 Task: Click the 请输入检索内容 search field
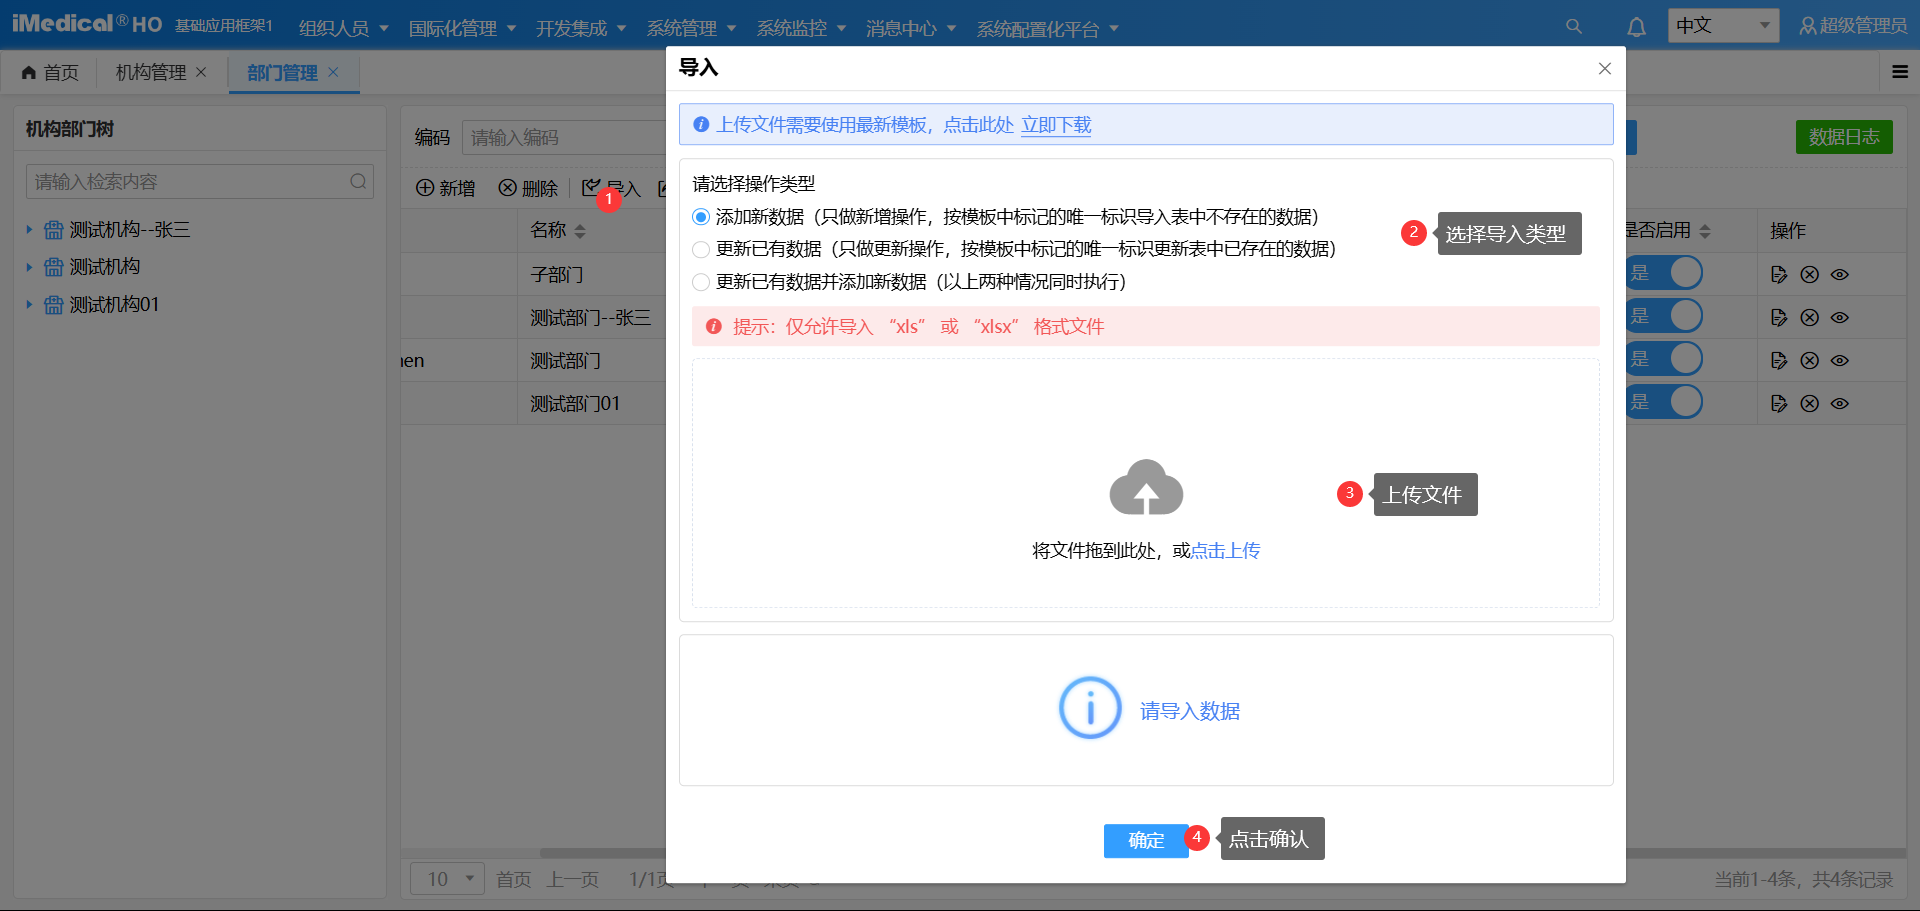[x=199, y=181]
